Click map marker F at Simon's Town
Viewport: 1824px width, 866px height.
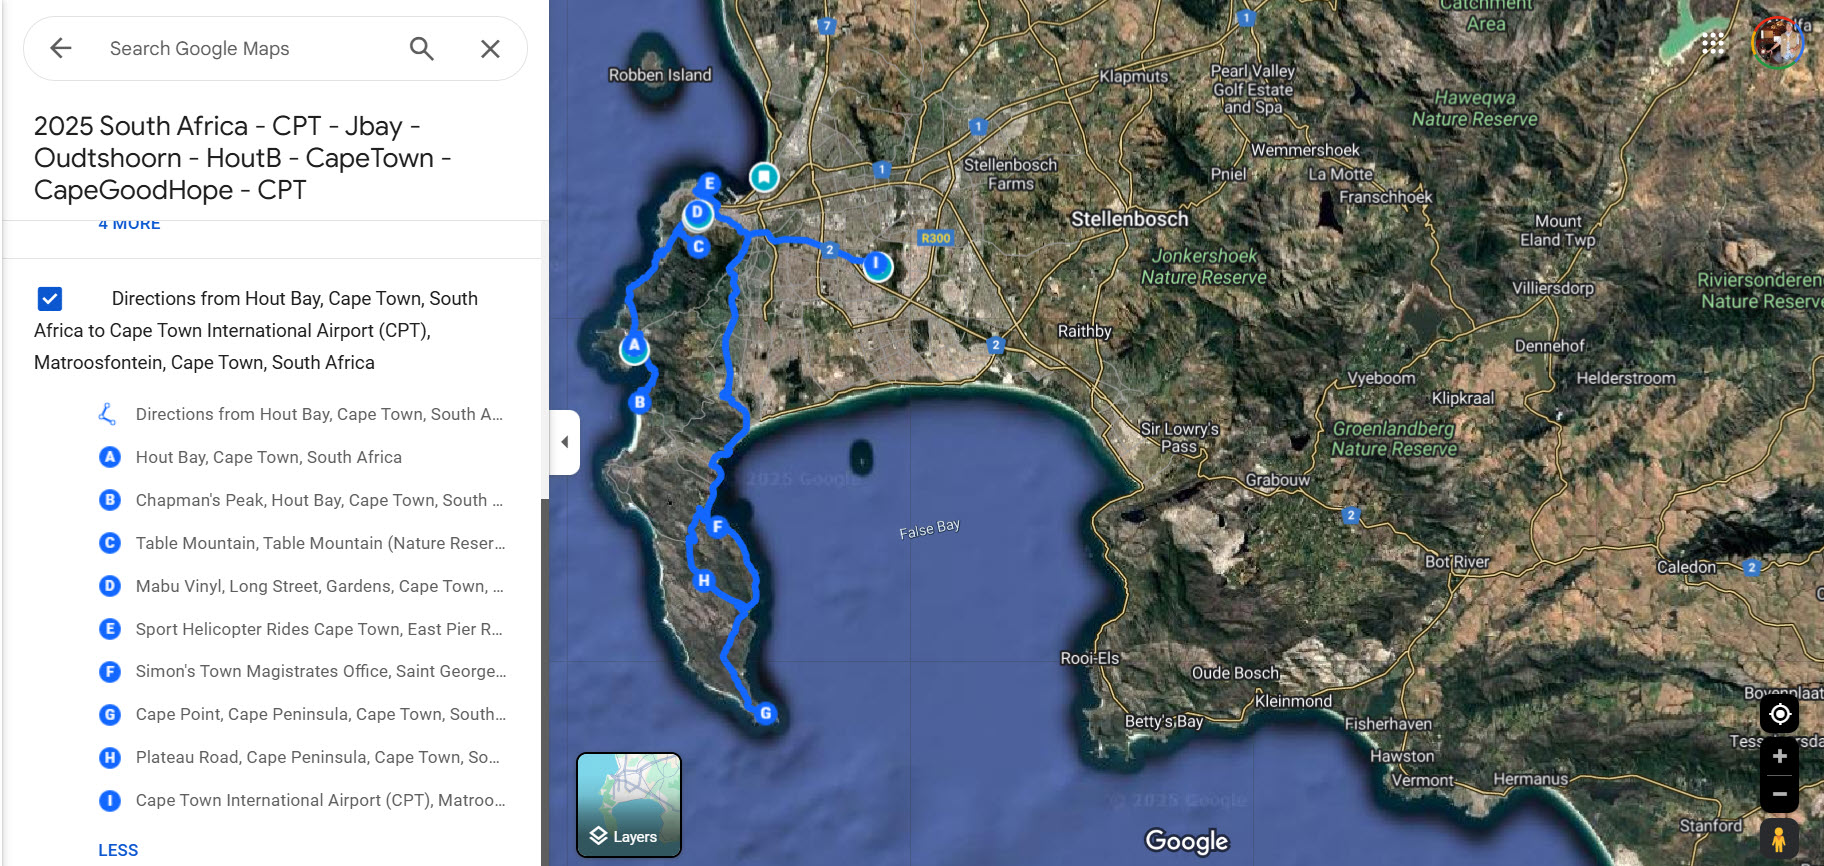coord(717,527)
